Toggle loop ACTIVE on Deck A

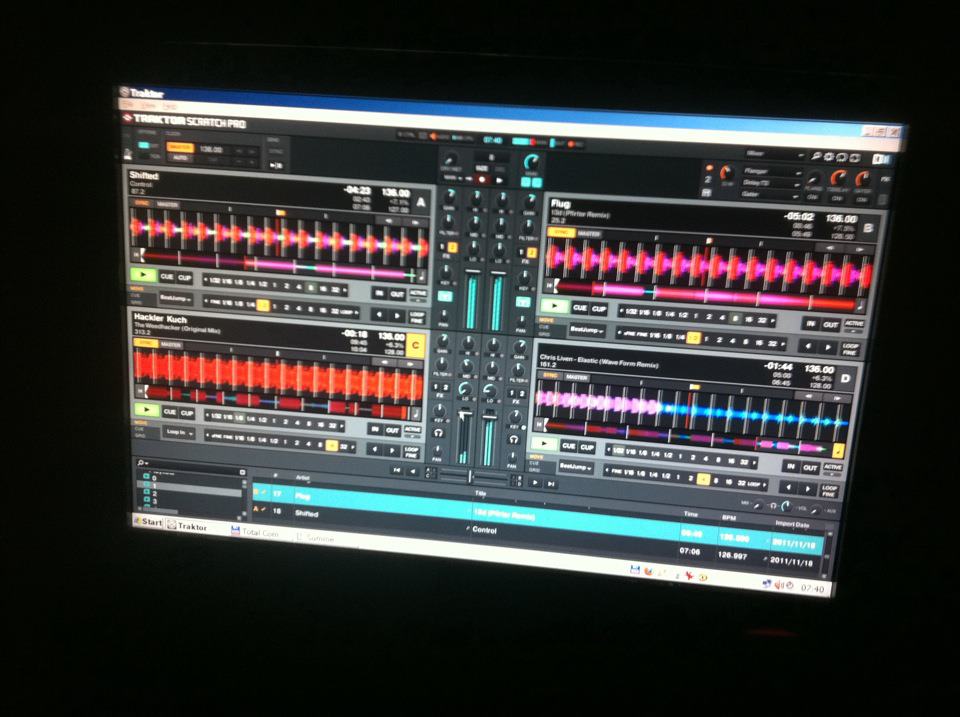(418, 294)
